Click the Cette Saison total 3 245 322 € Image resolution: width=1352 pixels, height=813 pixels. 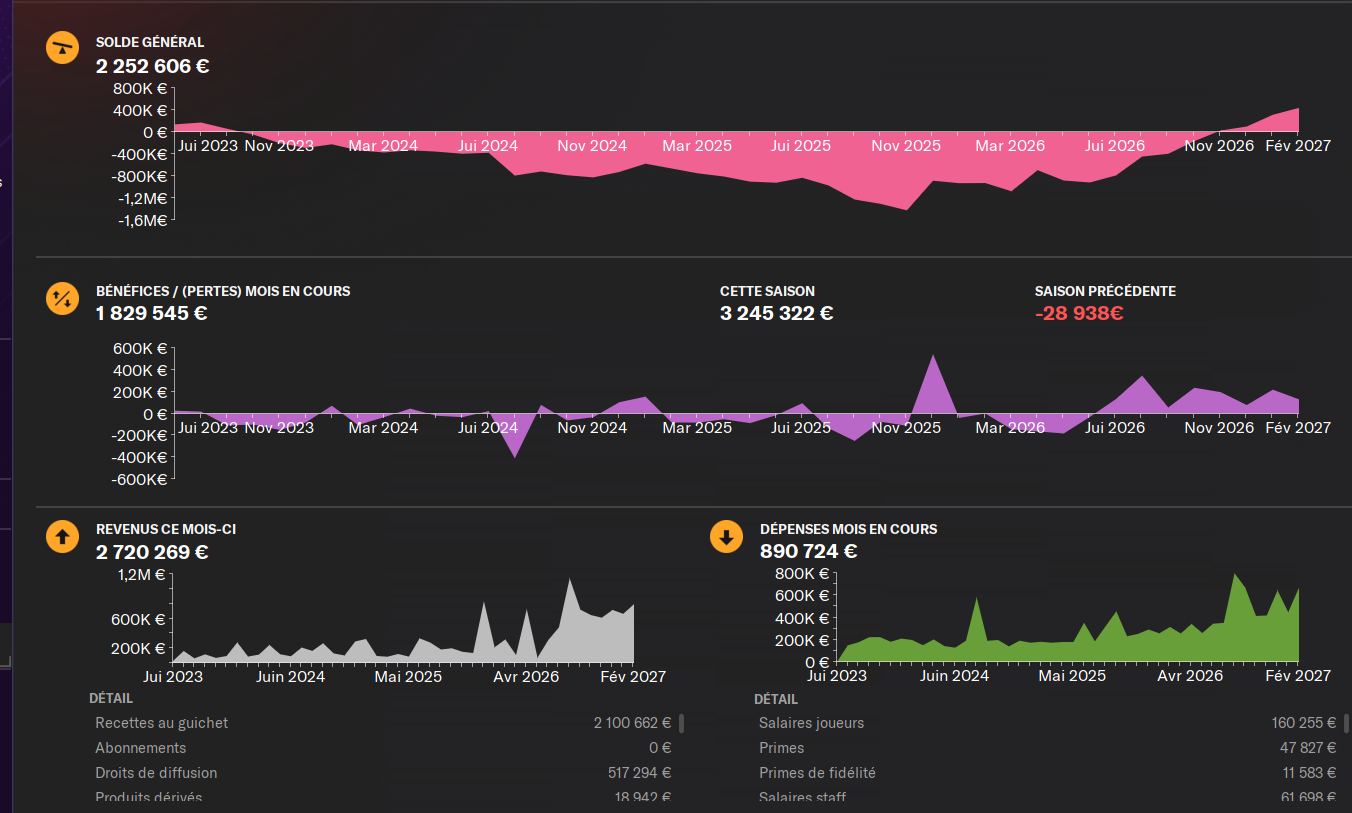776,313
